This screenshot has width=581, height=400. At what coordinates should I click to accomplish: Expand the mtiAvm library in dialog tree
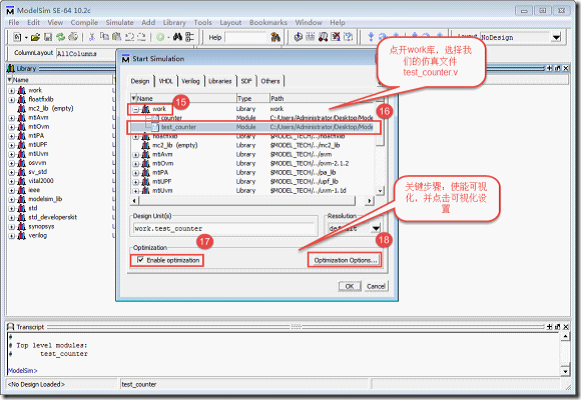[136, 155]
